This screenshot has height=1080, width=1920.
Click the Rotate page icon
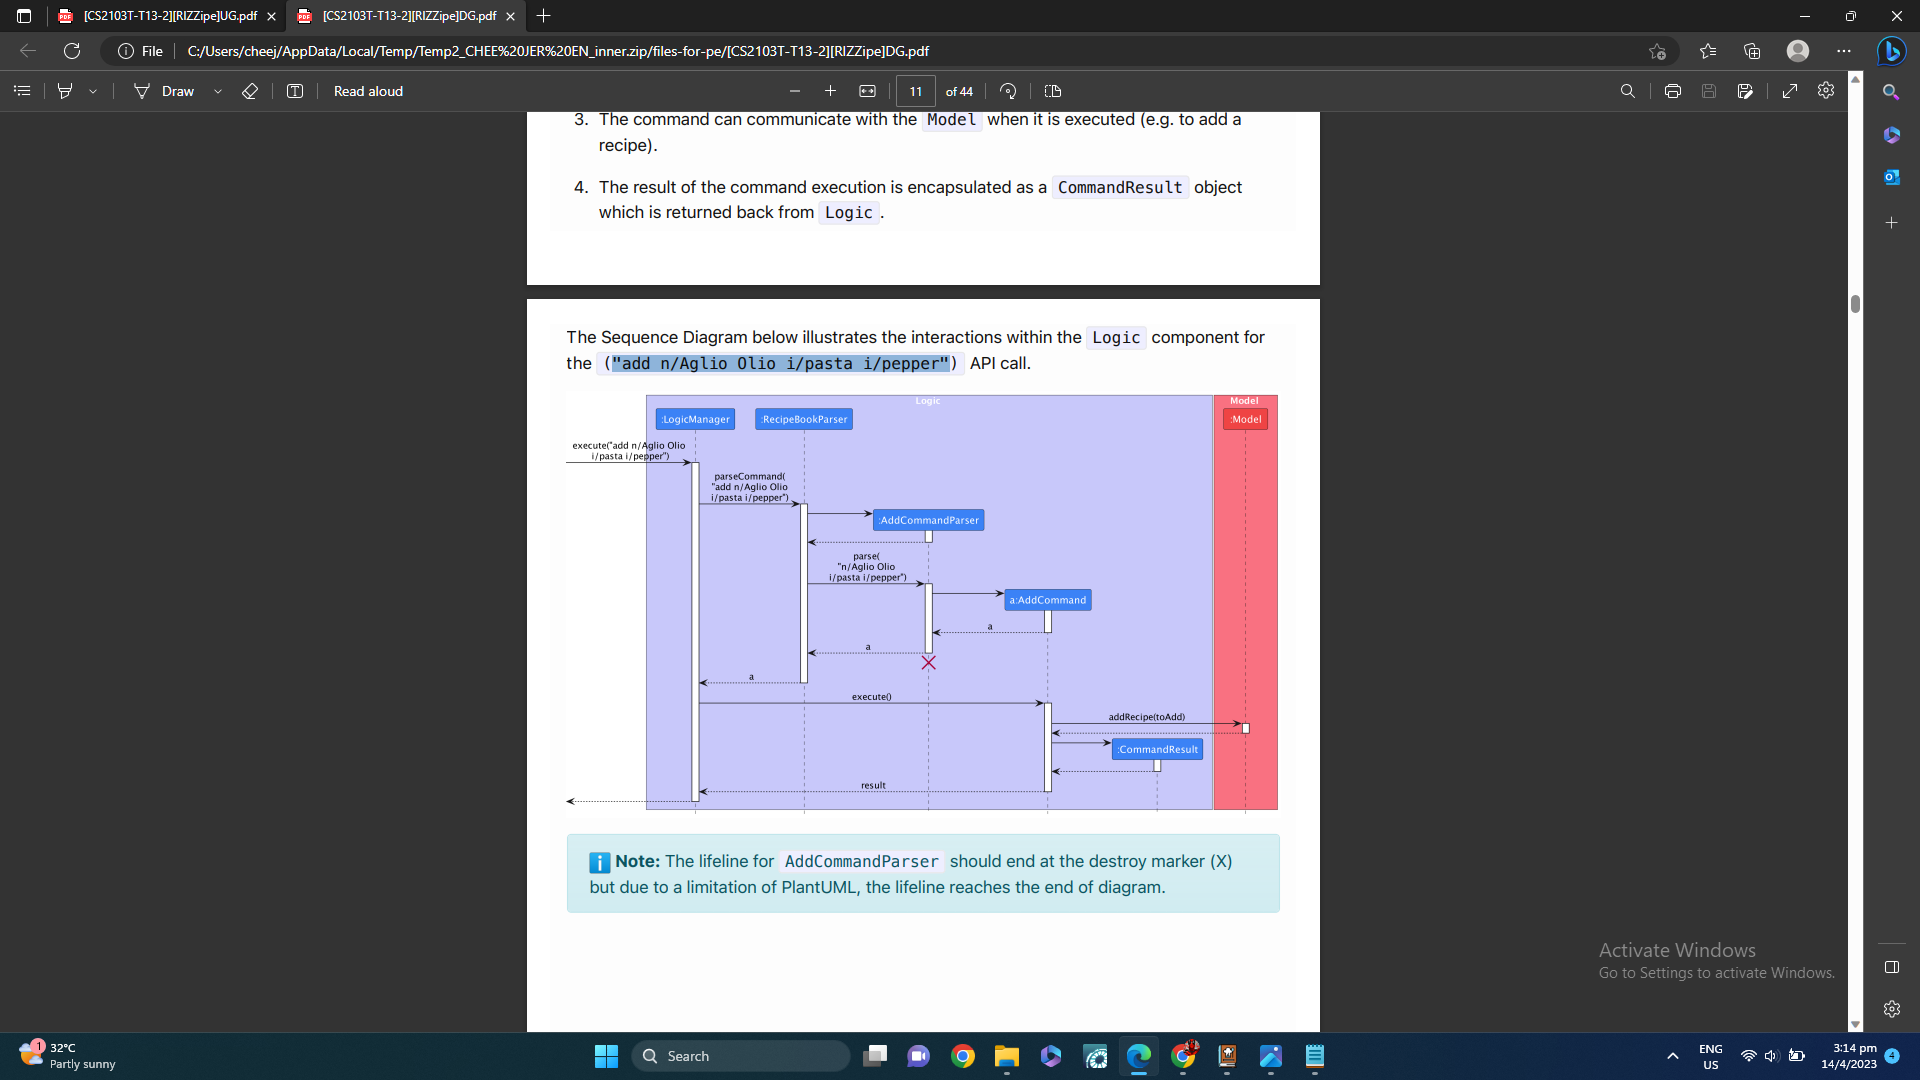[1008, 91]
